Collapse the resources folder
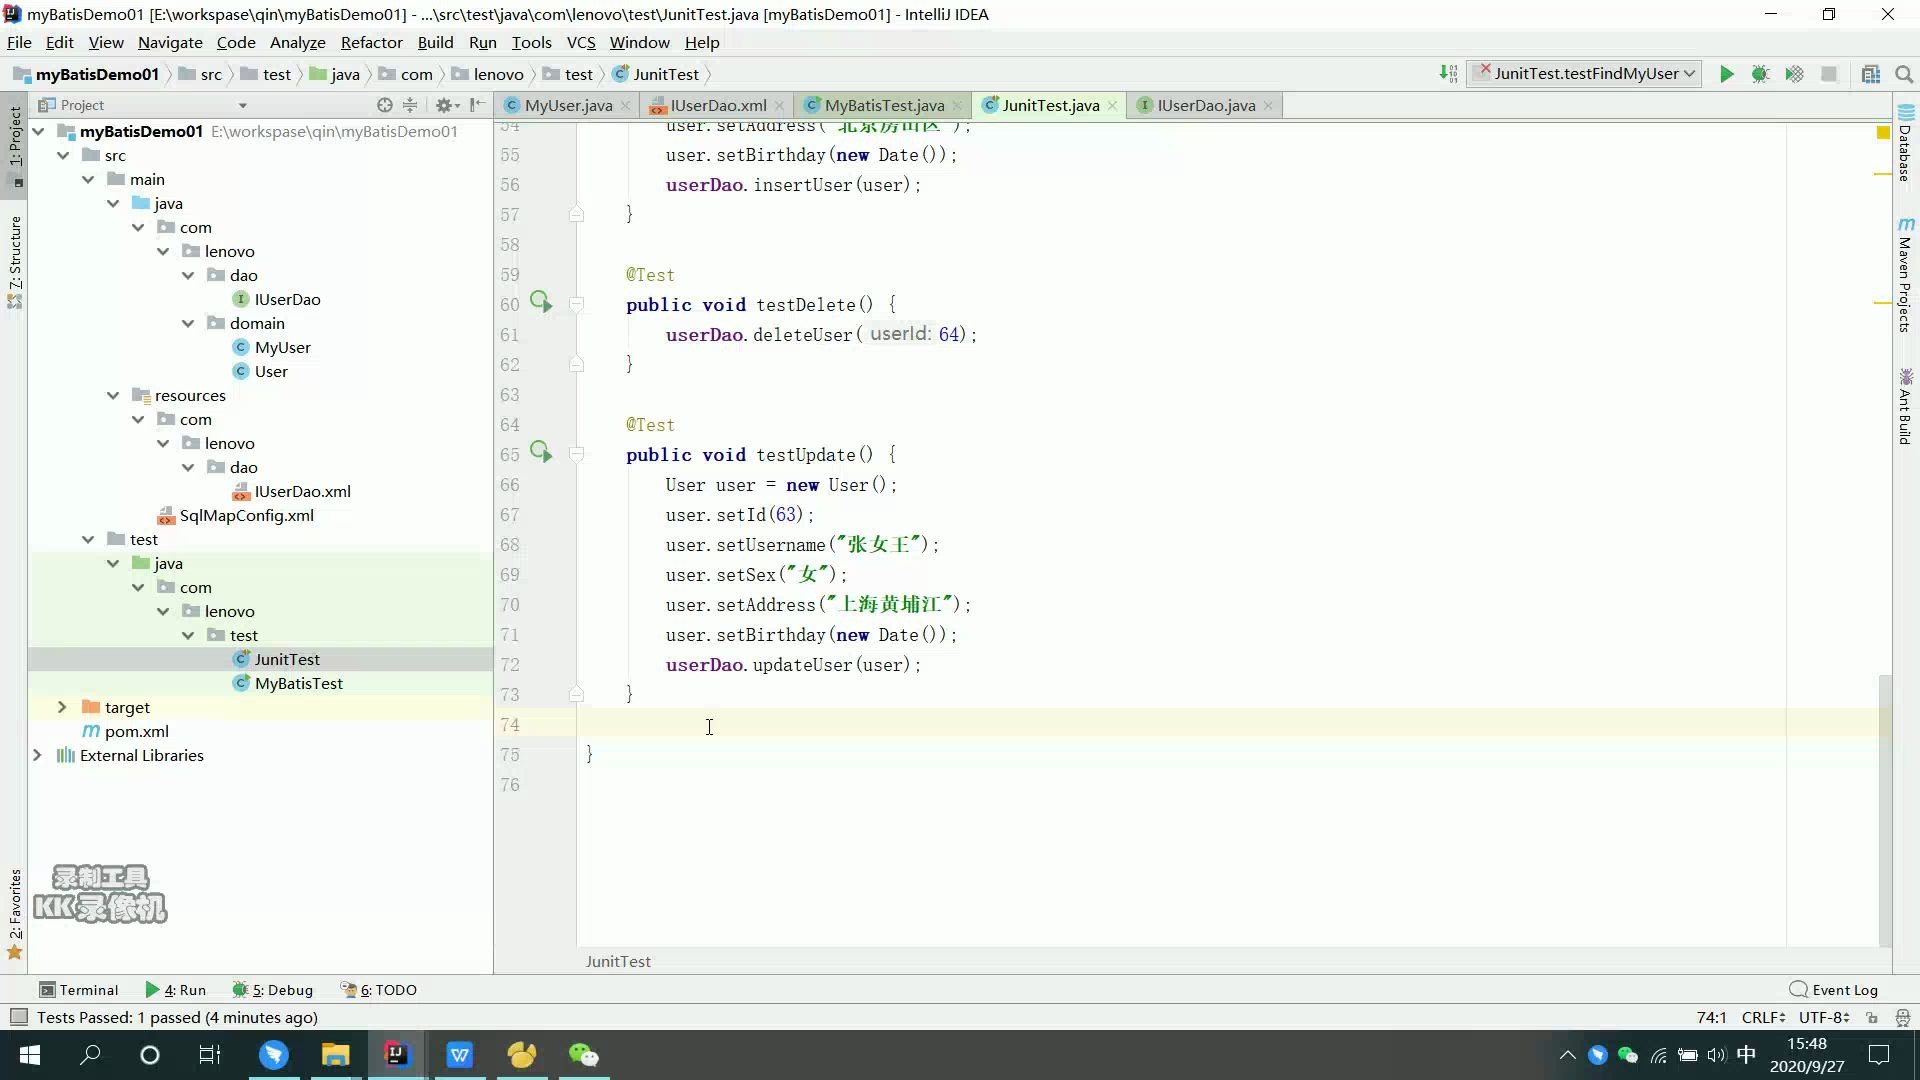This screenshot has width=1920, height=1080. [x=113, y=395]
